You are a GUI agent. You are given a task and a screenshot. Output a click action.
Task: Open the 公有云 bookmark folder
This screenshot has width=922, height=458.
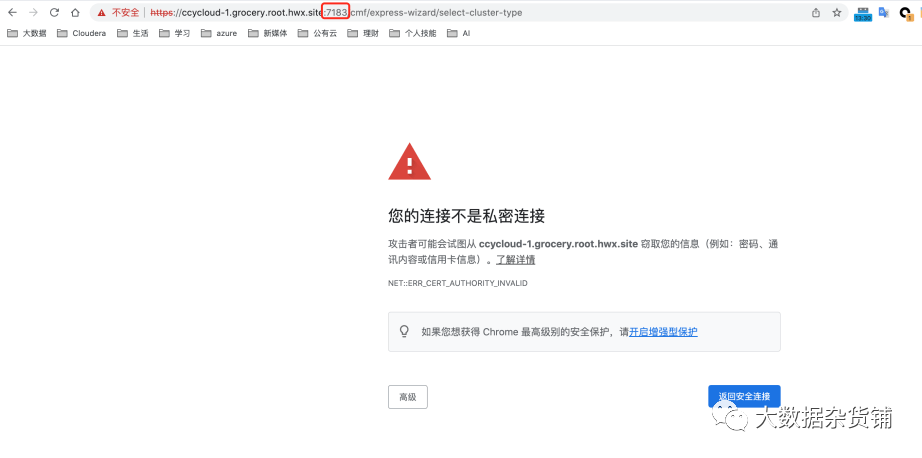318,34
